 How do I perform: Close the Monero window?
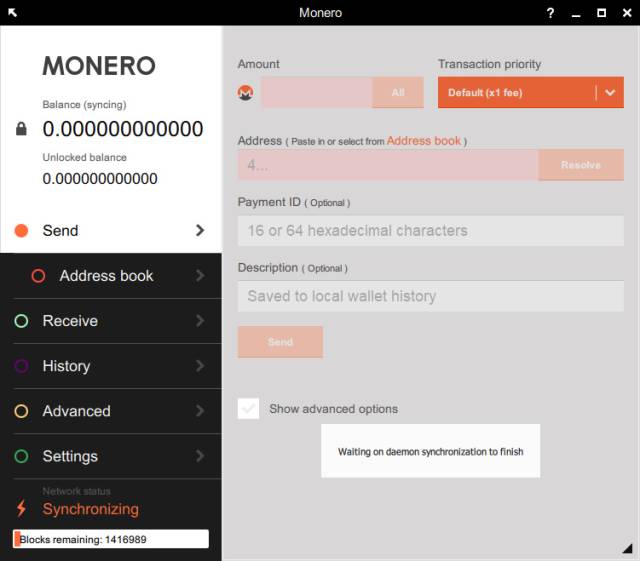pos(627,13)
